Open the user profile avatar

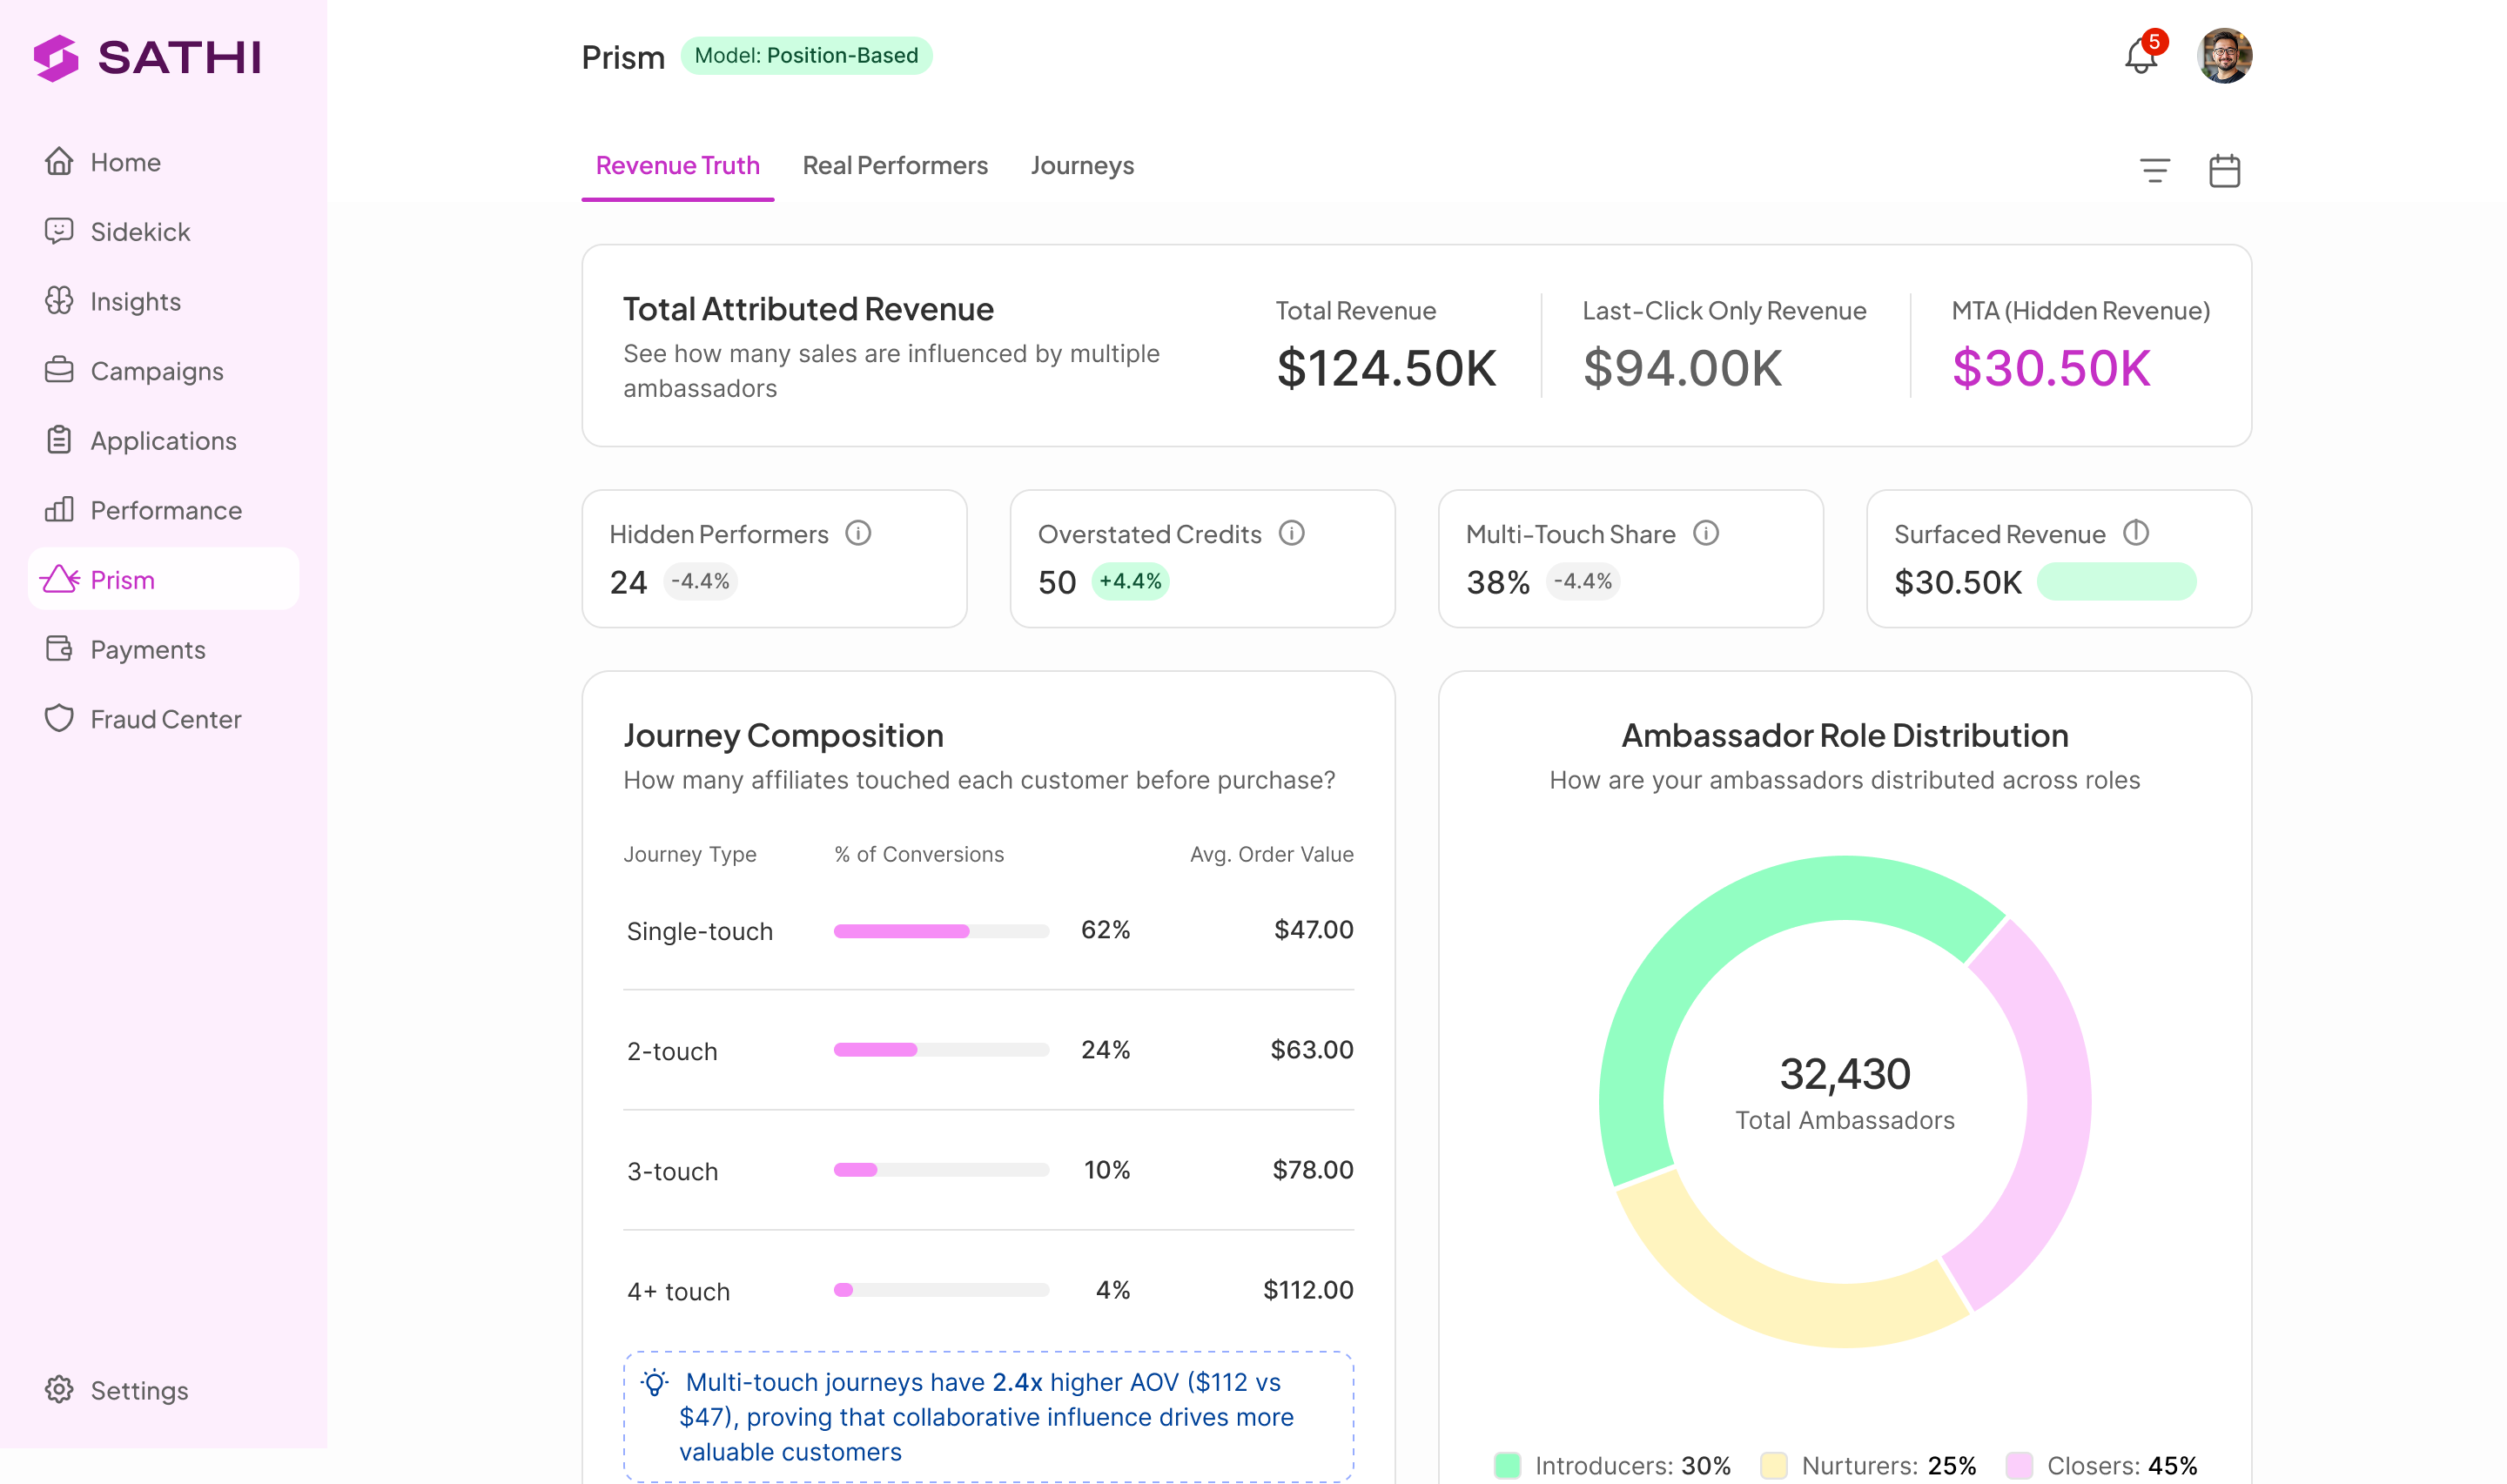point(2224,56)
